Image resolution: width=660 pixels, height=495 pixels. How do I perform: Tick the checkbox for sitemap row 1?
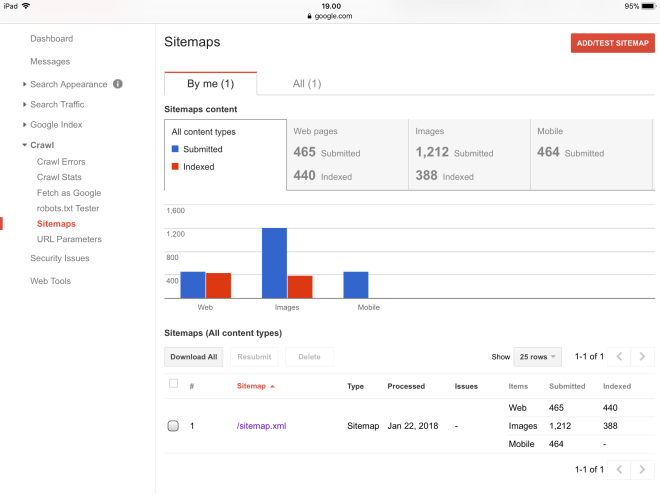[x=173, y=426]
